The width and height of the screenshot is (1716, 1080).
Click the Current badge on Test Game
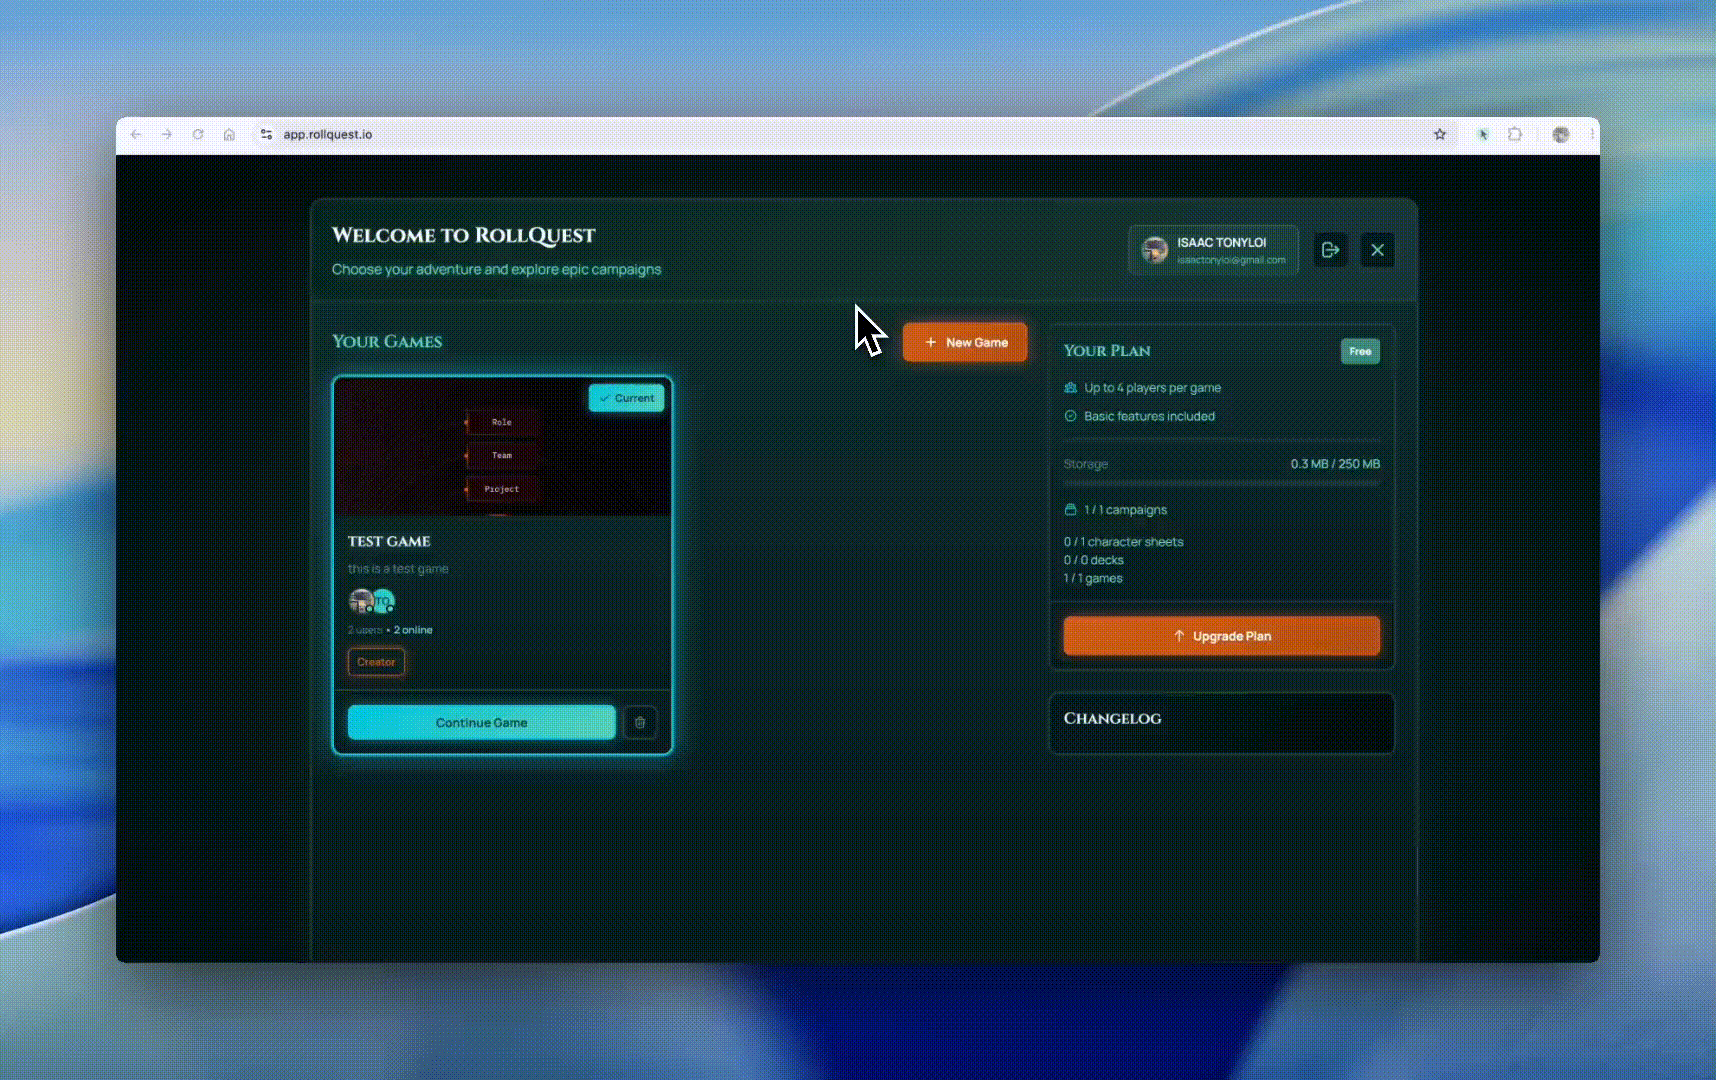click(x=627, y=398)
